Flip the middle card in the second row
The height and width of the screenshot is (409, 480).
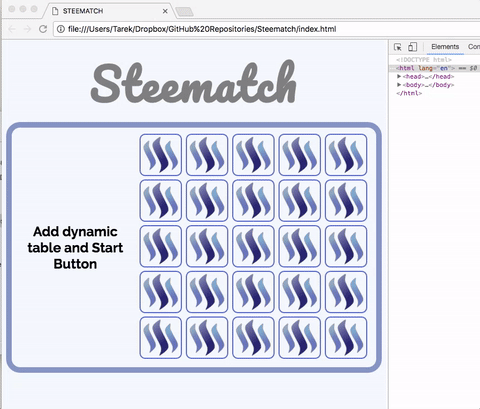coord(253,201)
